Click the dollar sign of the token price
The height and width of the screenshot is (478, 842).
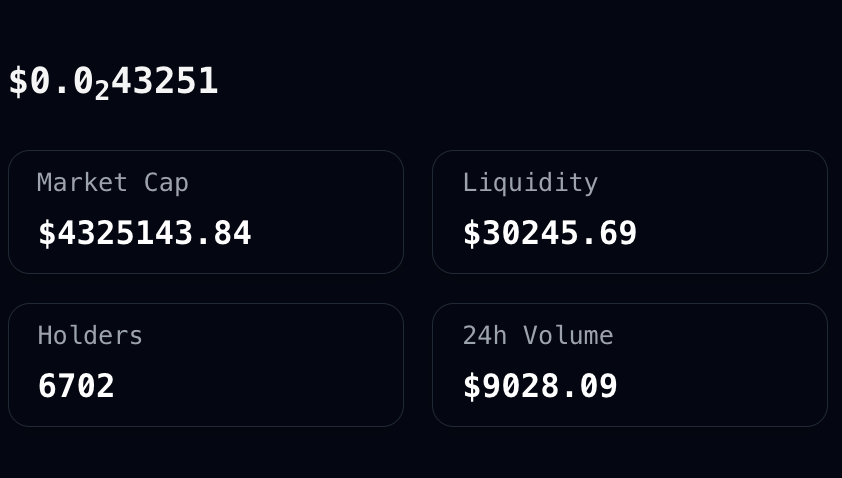pyautogui.click(x=18, y=81)
